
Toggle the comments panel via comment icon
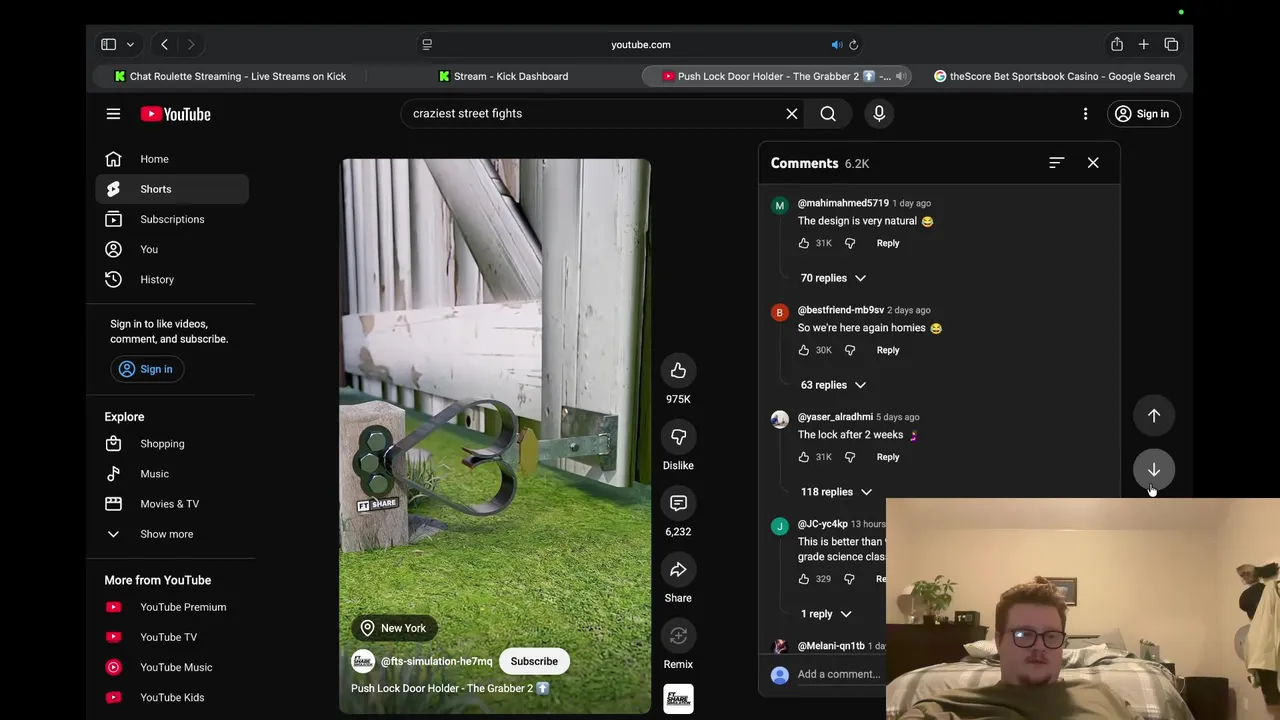pos(678,503)
